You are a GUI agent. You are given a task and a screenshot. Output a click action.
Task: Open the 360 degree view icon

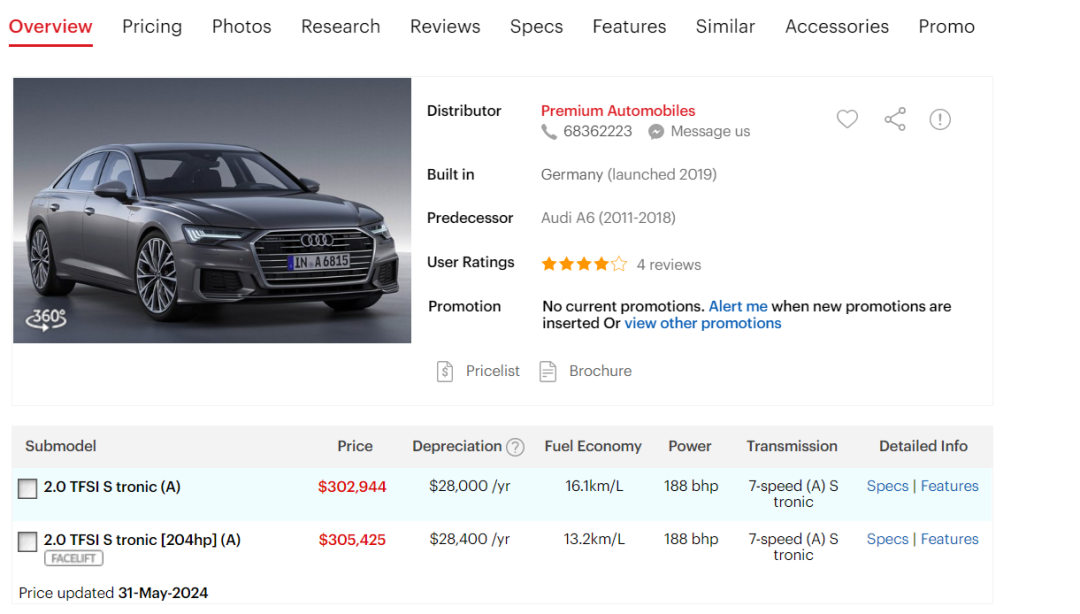coord(46,319)
